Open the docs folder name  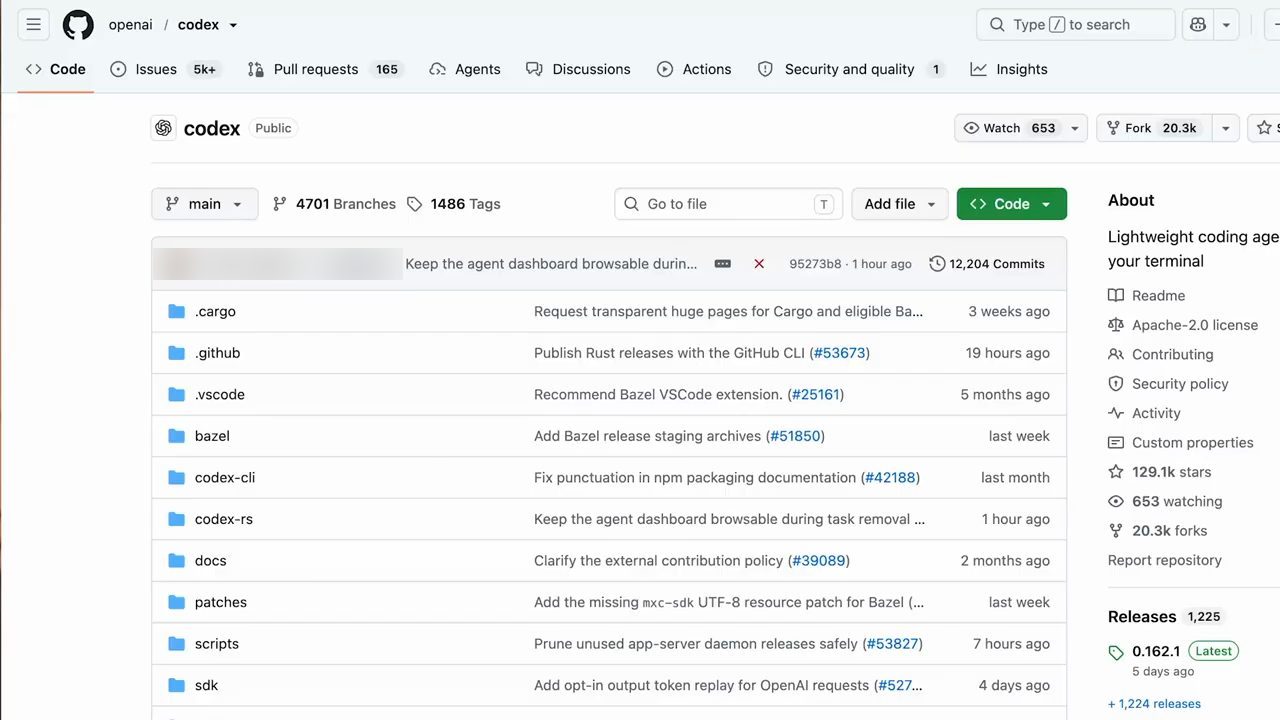211,561
